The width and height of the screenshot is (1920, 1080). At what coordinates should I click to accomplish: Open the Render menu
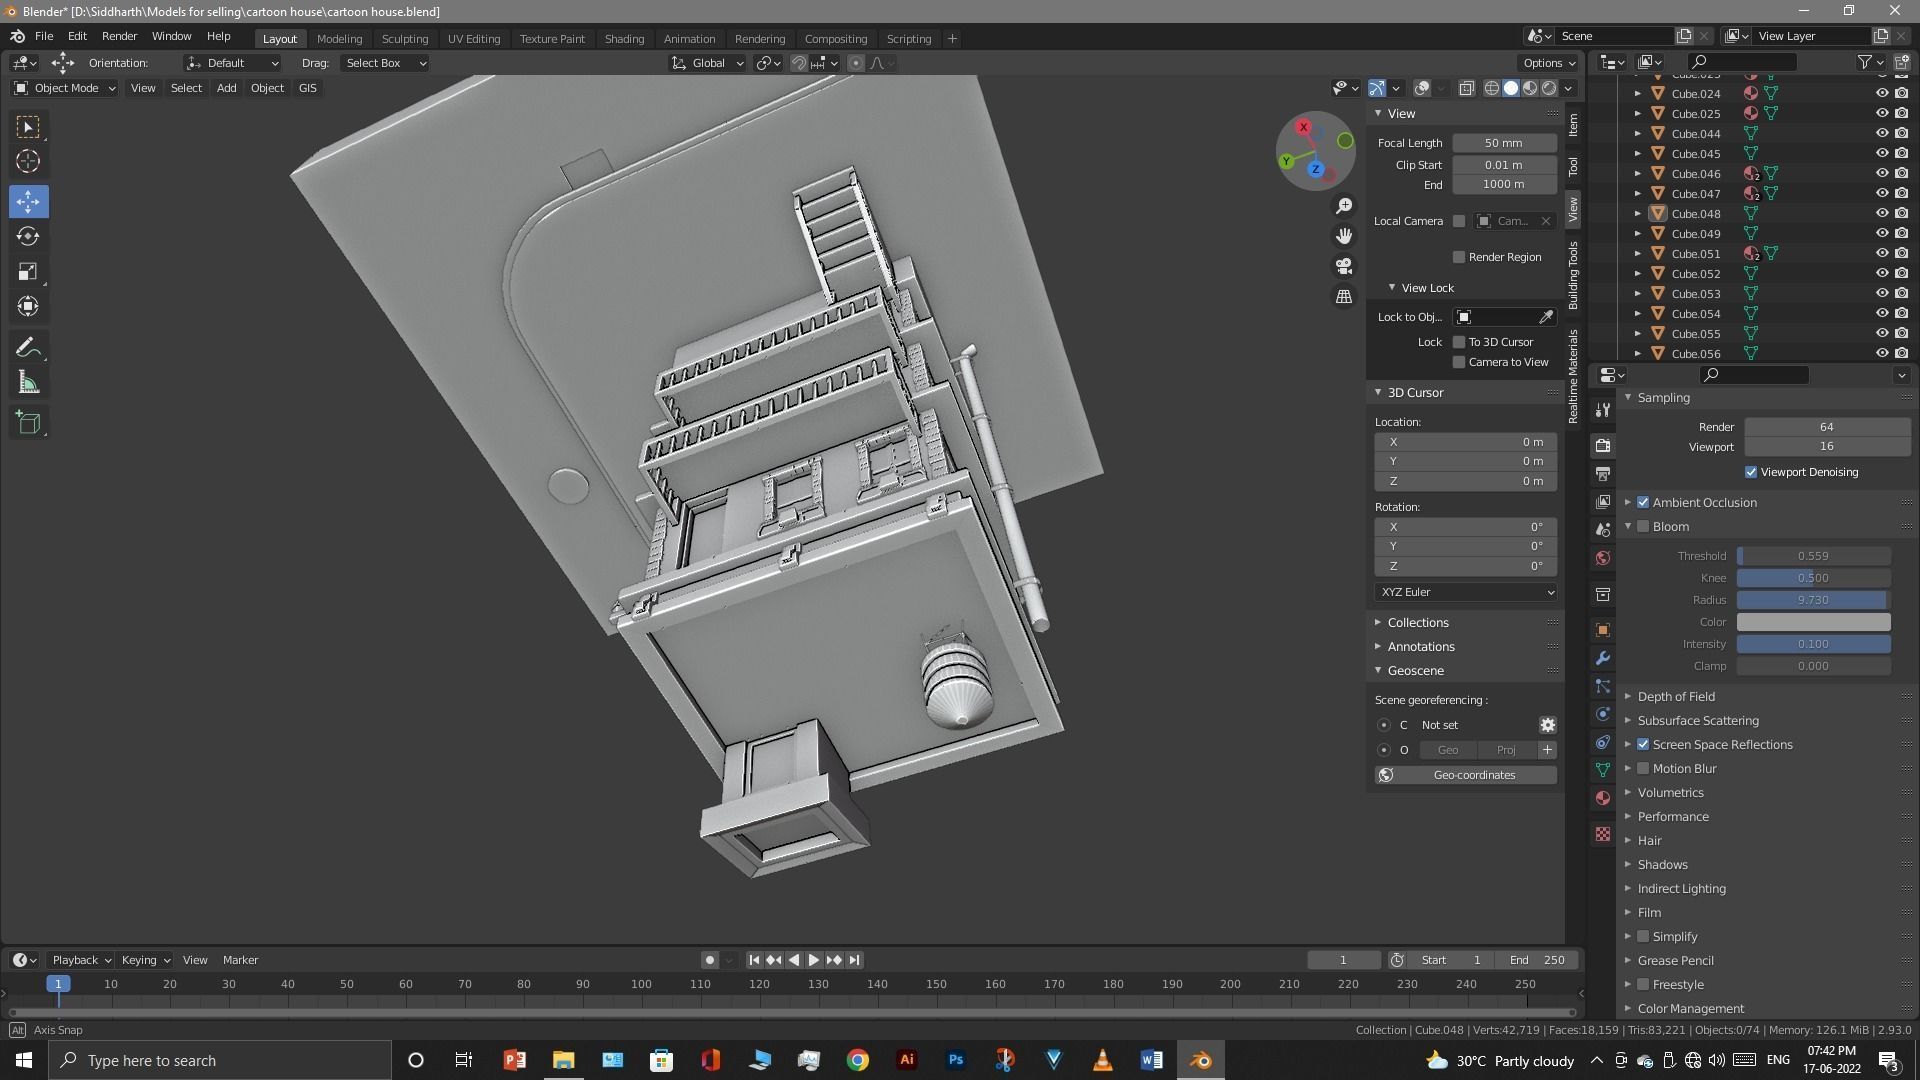pyautogui.click(x=119, y=36)
